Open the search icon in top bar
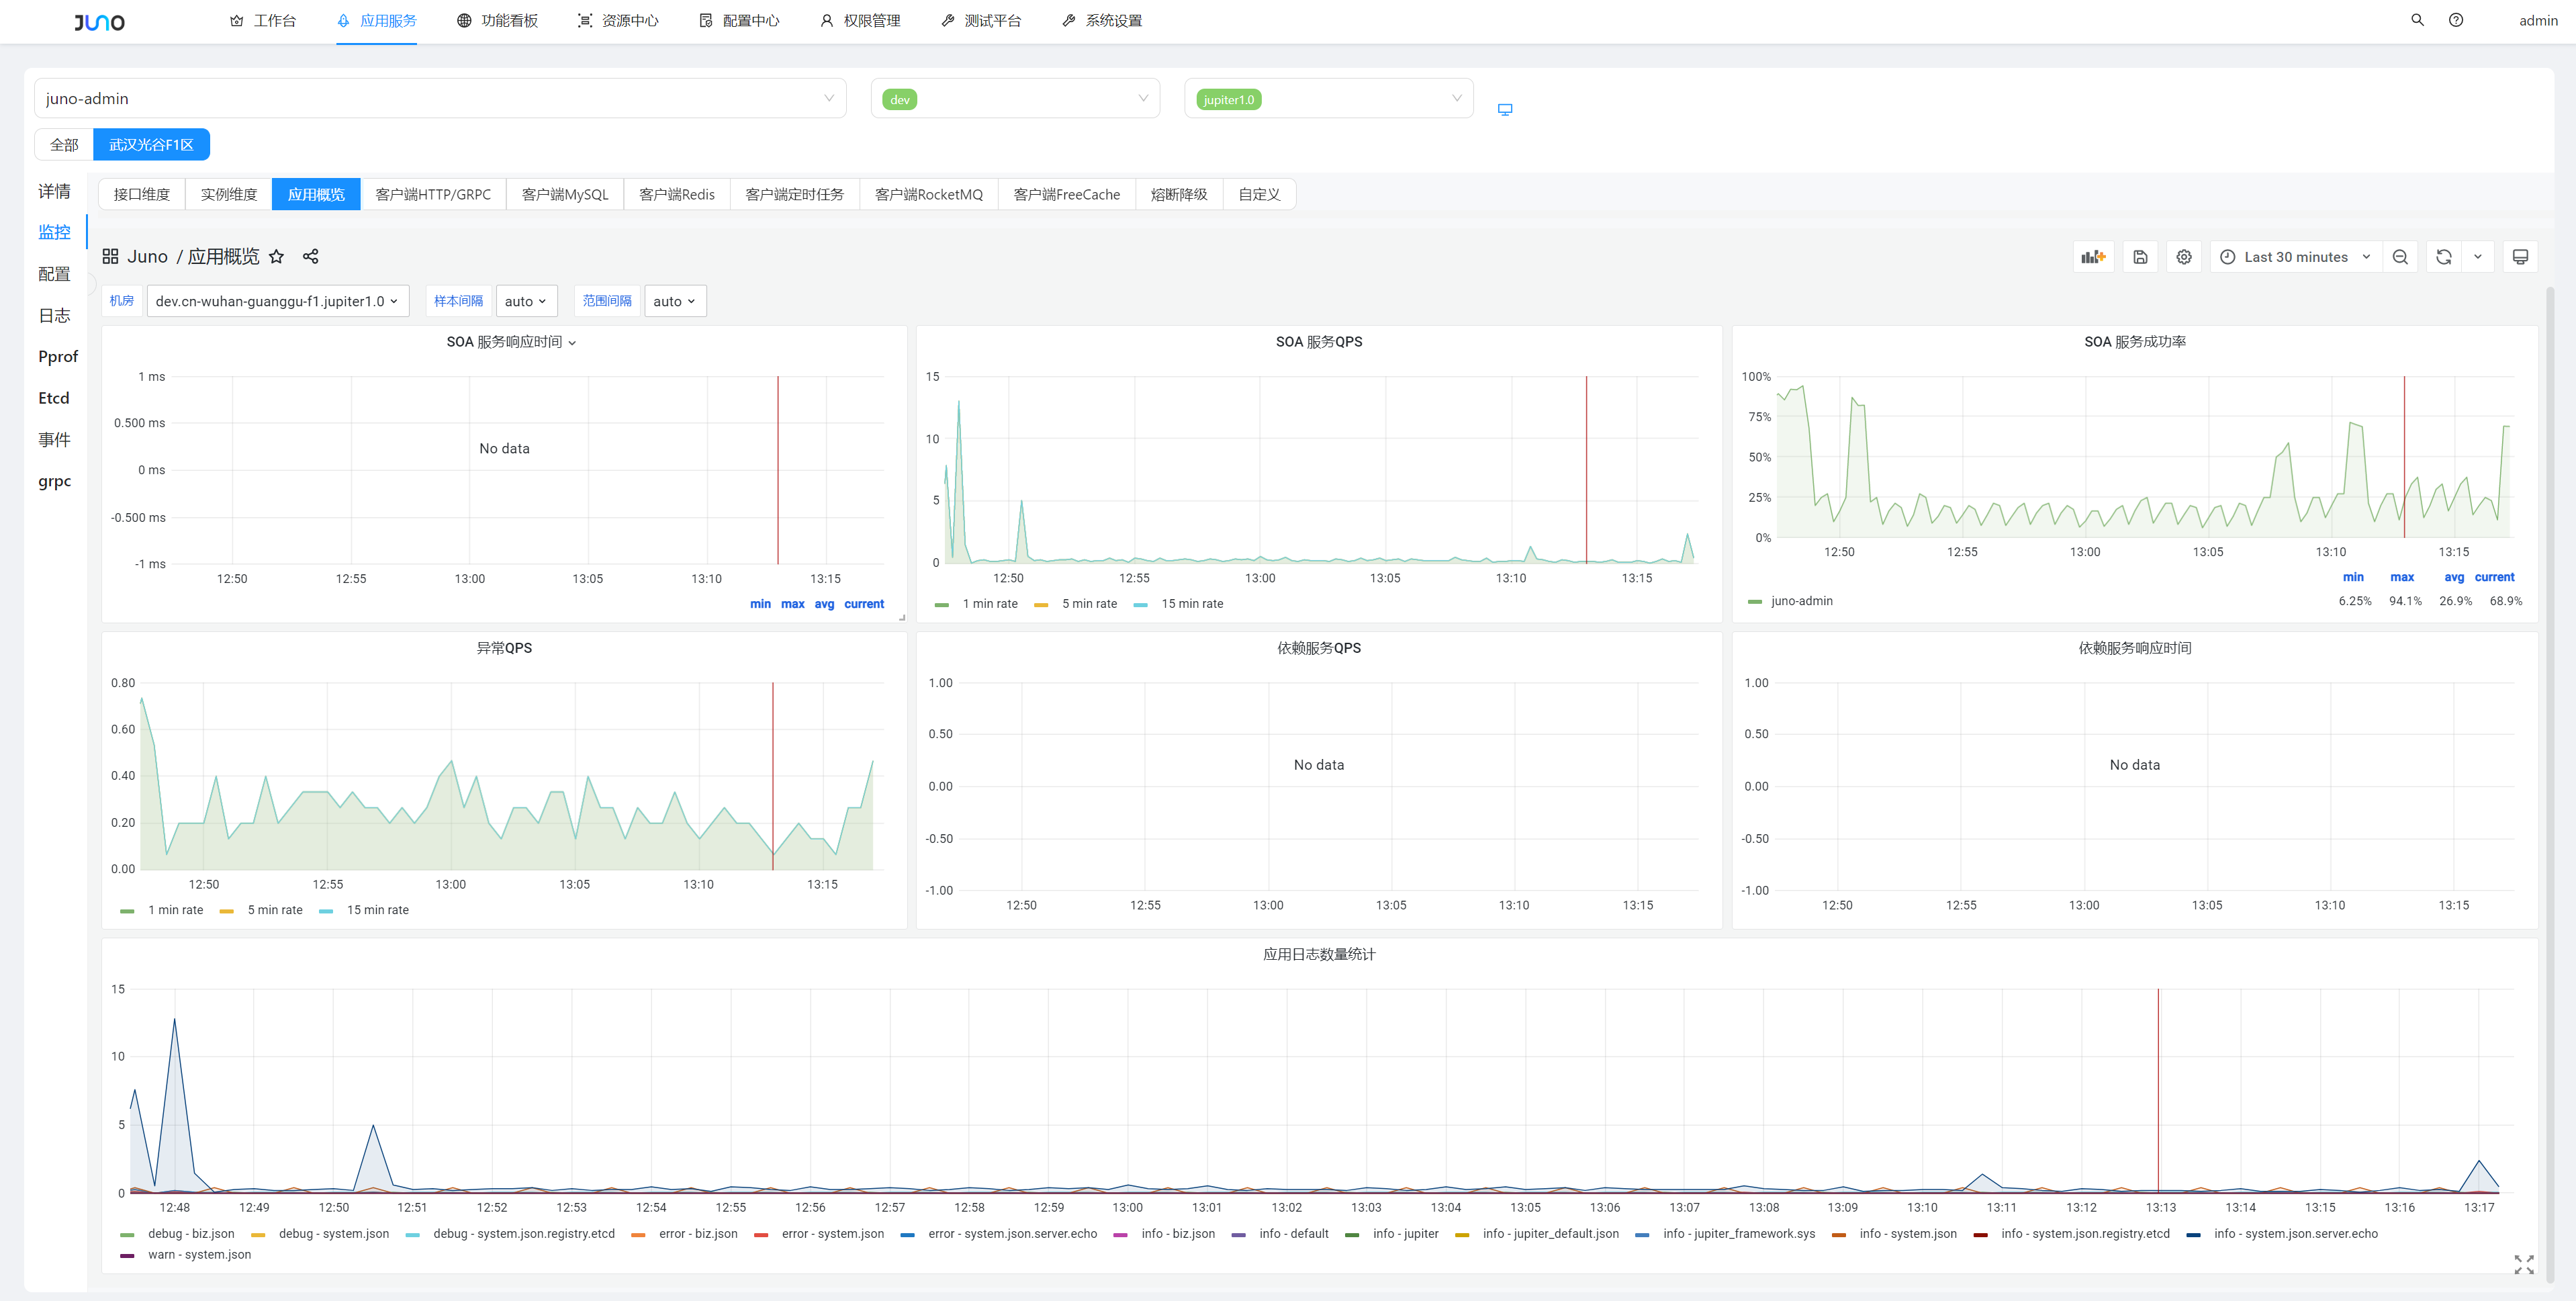Screen dimensions: 2576x1301 pos(2417,20)
